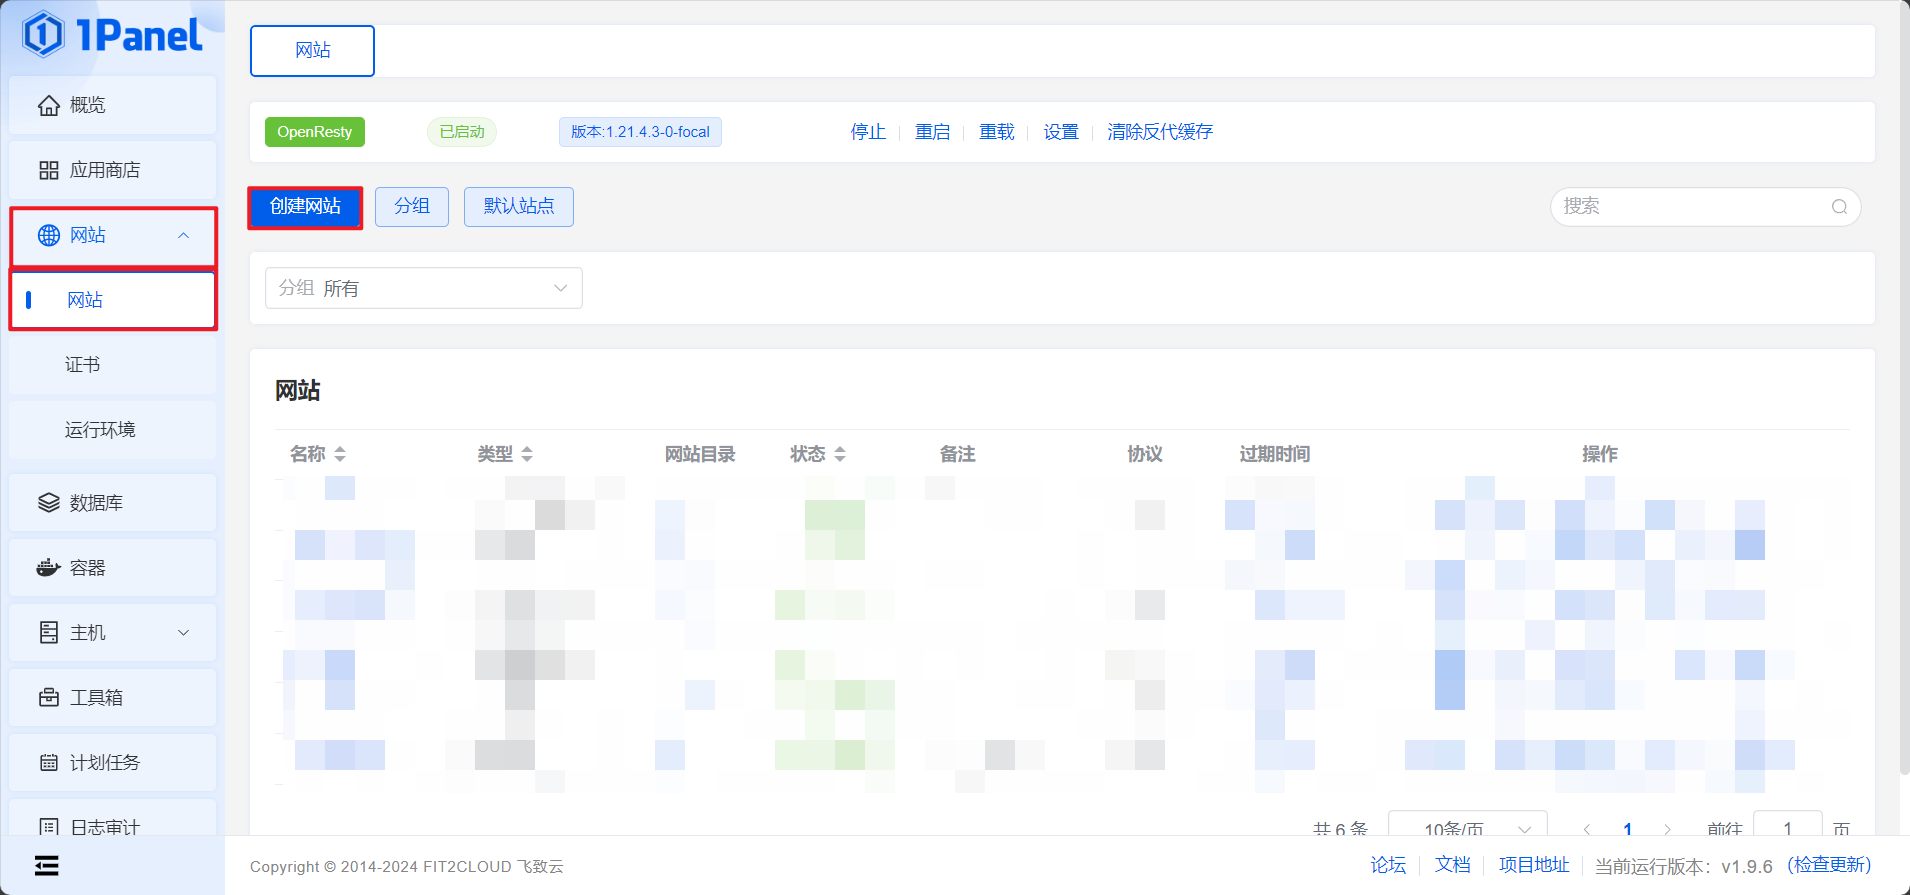Image resolution: width=1910 pixels, height=895 pixels.
Task: Click the 1Panel logo icon
Action: (43, 35)
